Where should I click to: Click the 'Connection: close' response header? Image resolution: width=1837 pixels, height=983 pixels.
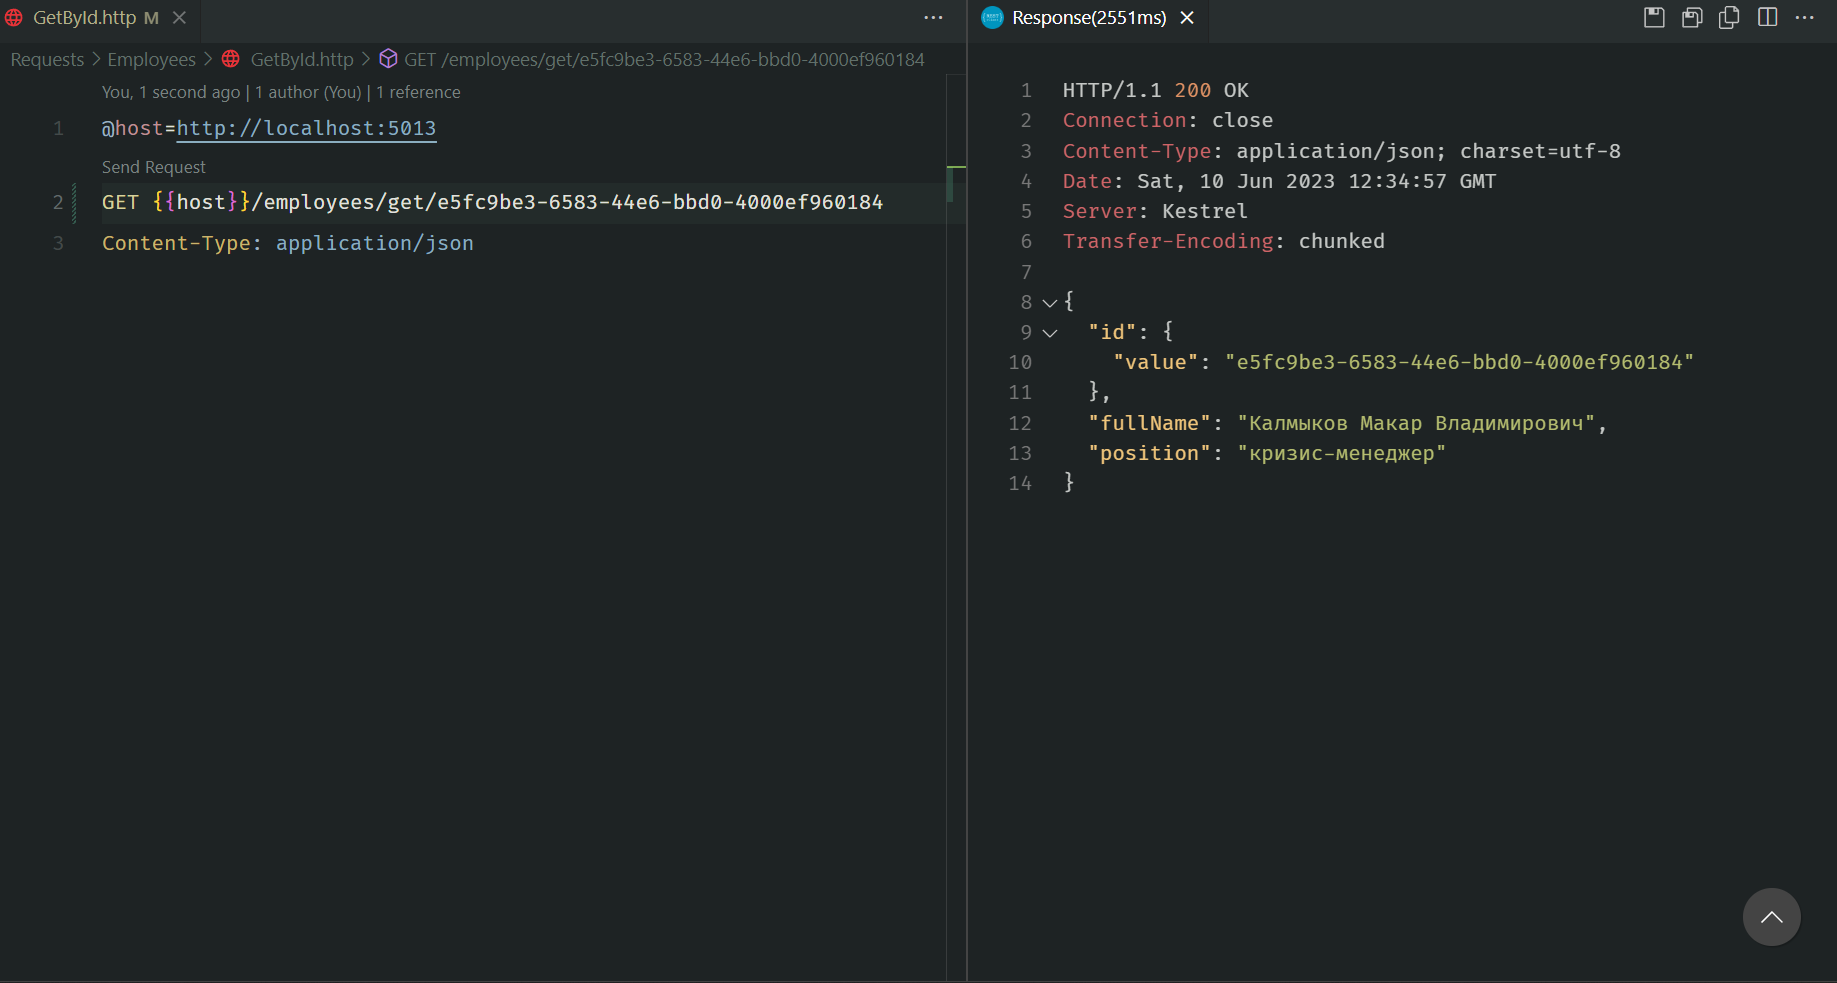click(1167, 120)
